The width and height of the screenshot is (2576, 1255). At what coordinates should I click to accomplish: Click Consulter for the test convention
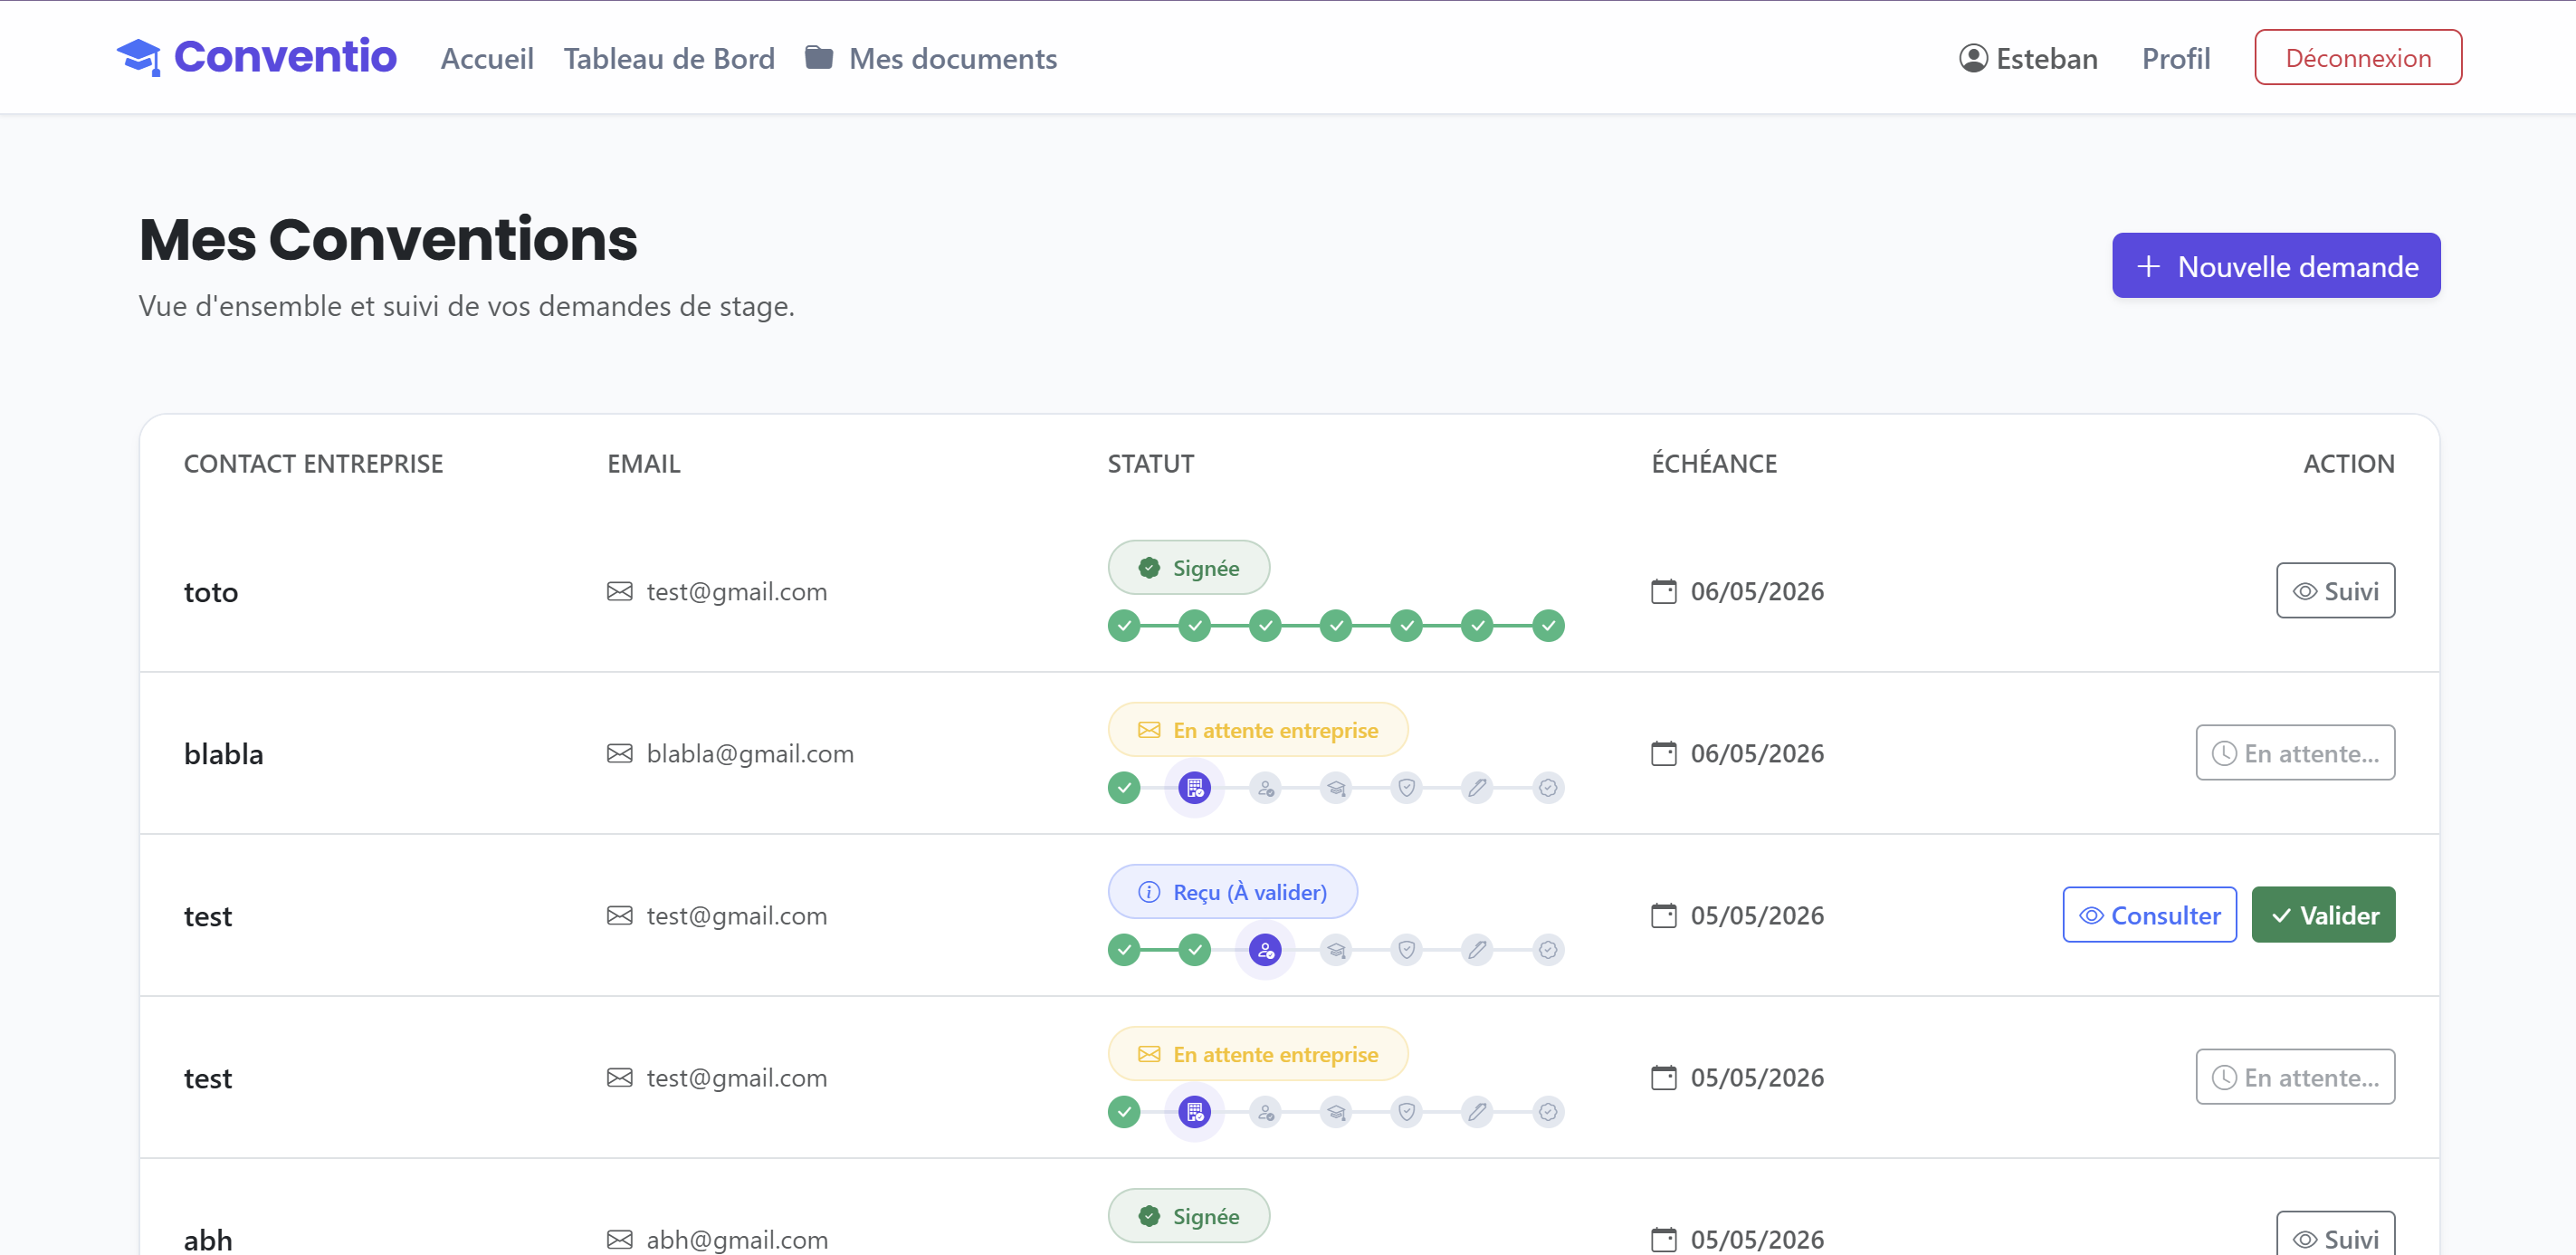point(2150,914)
